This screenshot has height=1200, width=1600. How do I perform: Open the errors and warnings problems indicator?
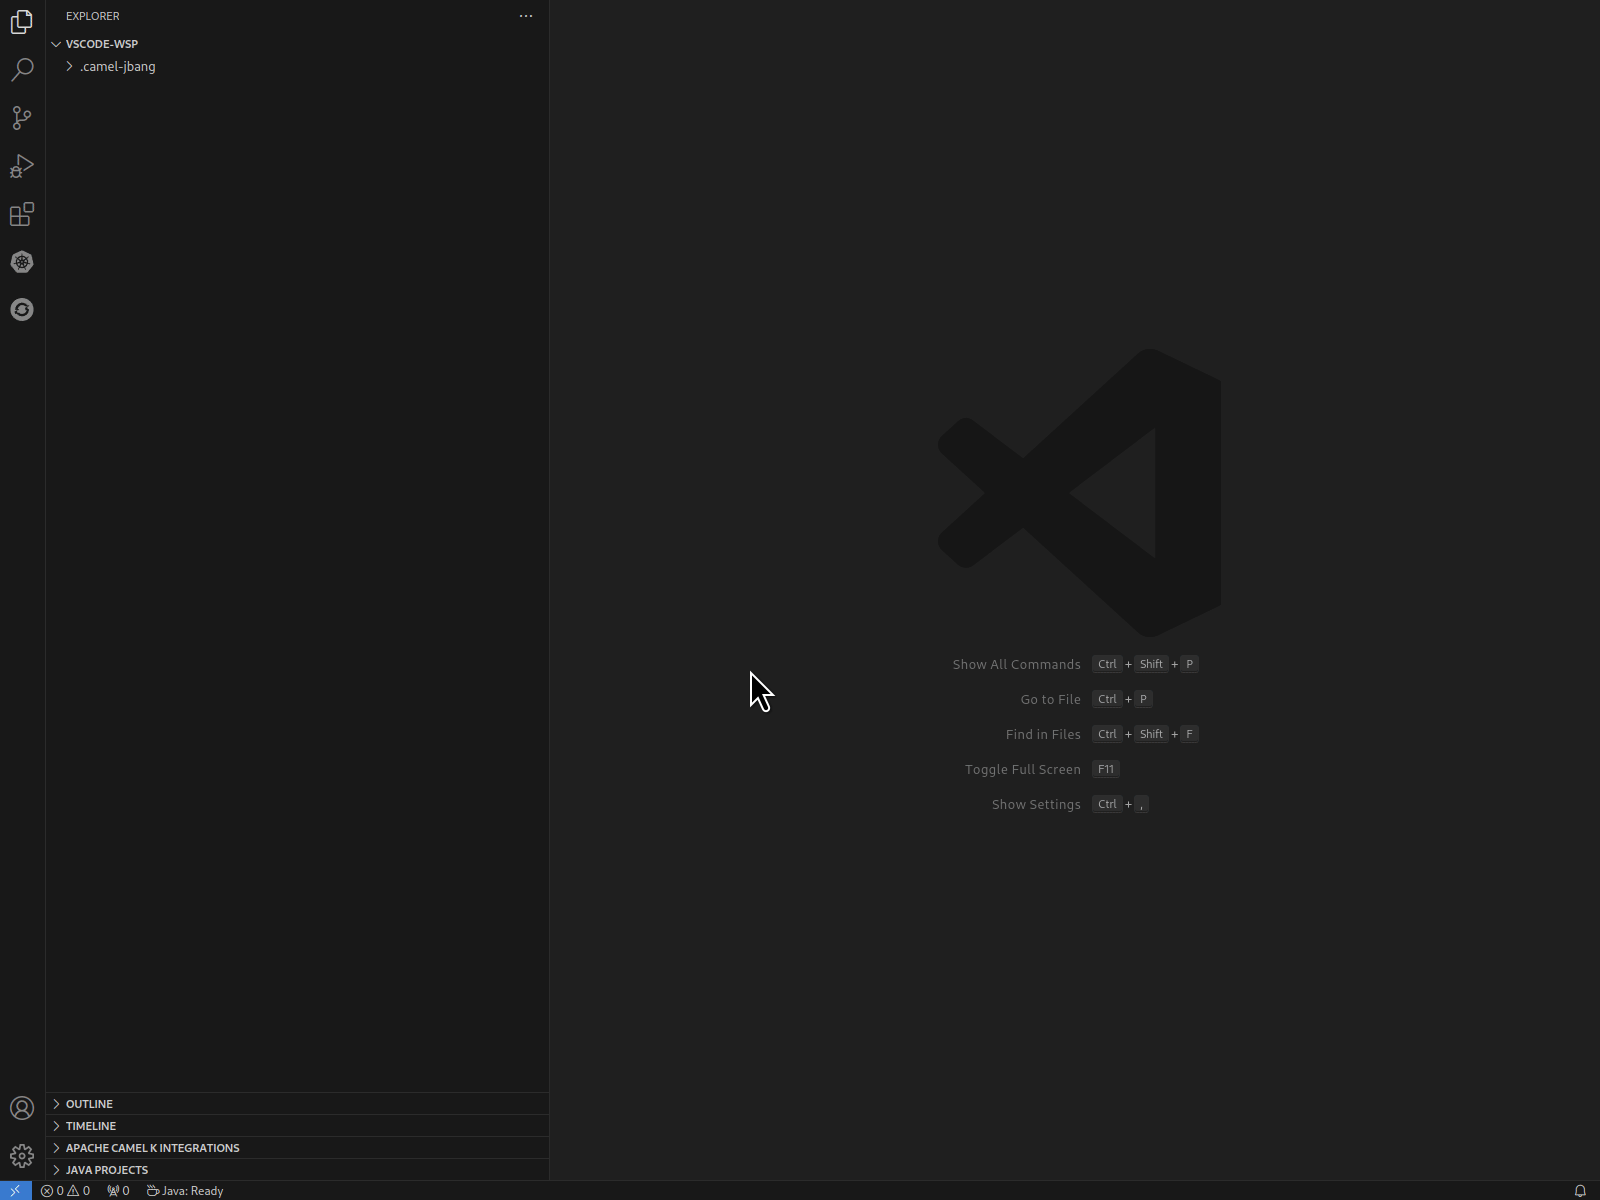click(x=66, y=1191)
